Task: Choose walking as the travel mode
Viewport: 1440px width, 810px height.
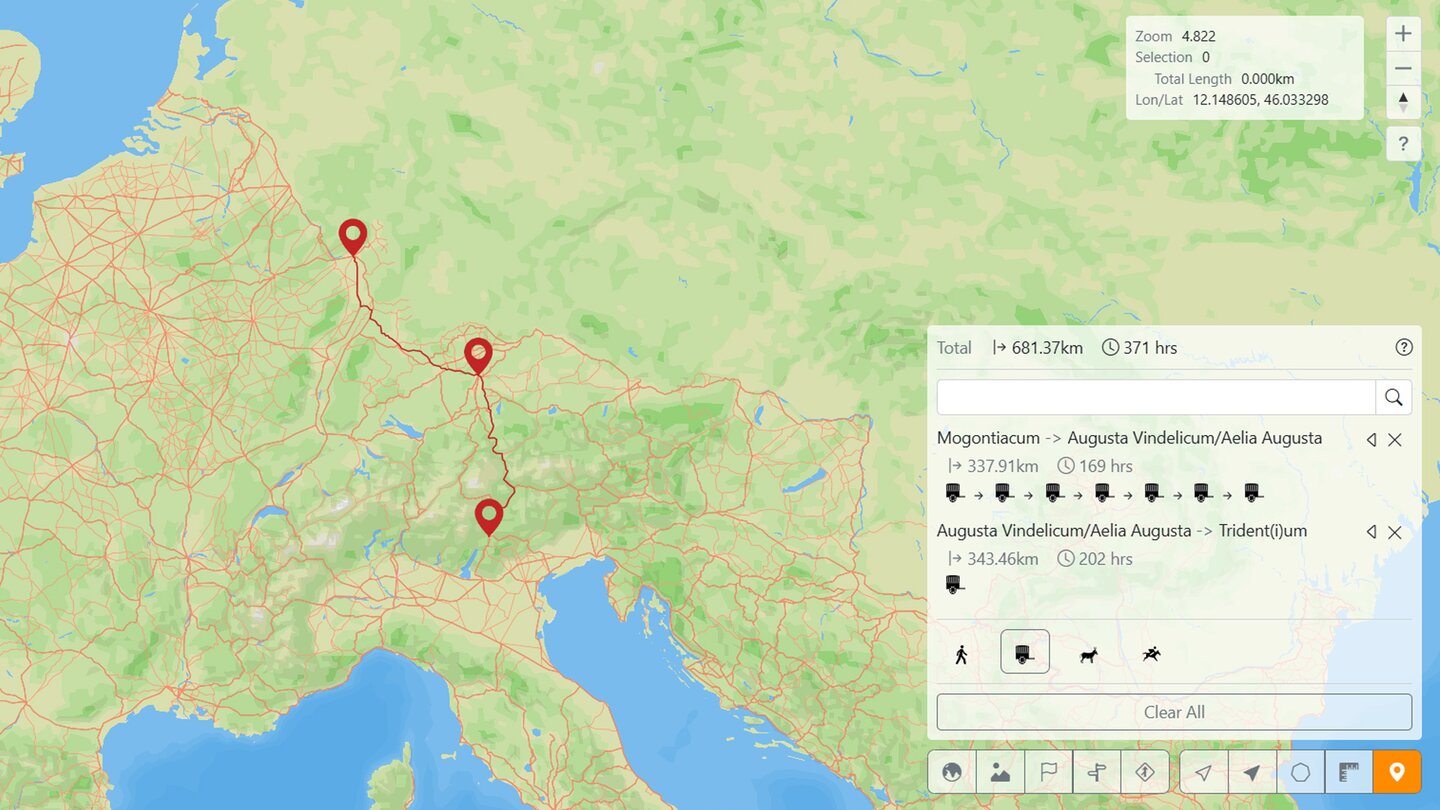Action: tap(961, 654)
